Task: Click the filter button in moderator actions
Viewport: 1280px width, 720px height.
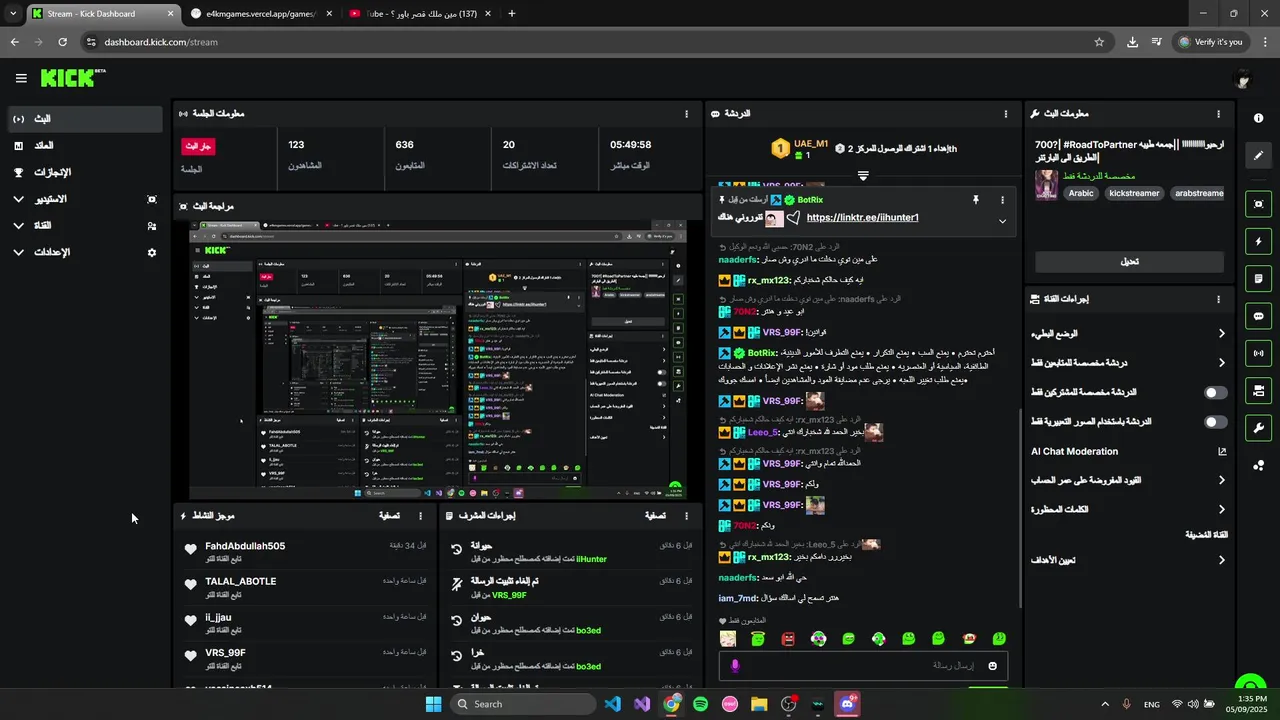Action: (x=656, y=516)
